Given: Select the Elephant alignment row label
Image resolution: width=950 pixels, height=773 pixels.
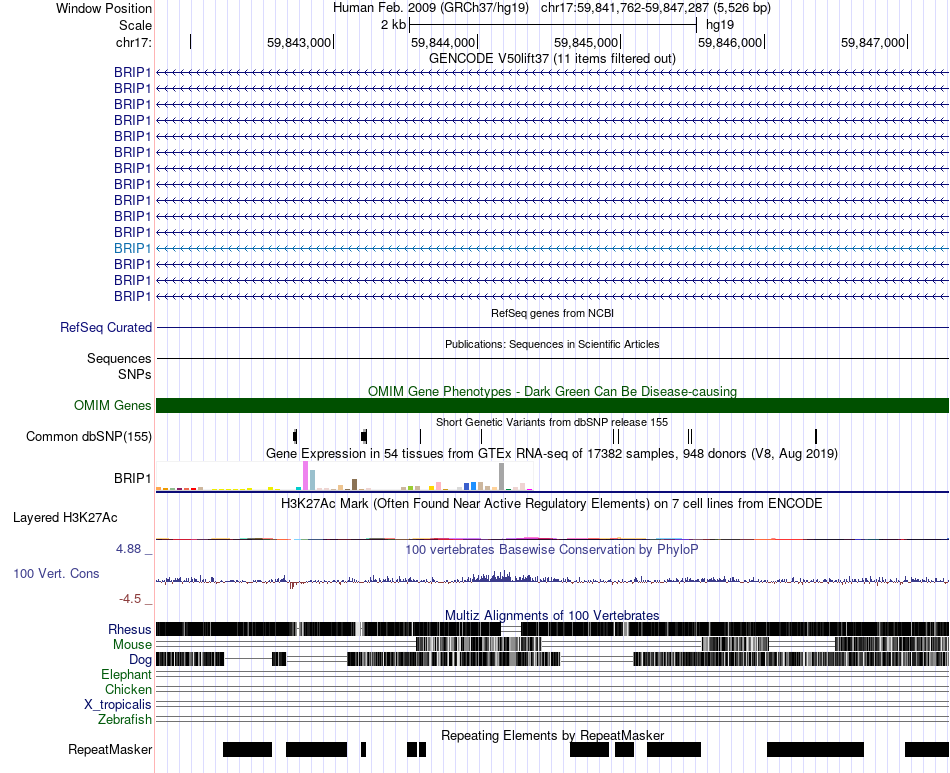Looking at the screenshot, I should (126, 675).
